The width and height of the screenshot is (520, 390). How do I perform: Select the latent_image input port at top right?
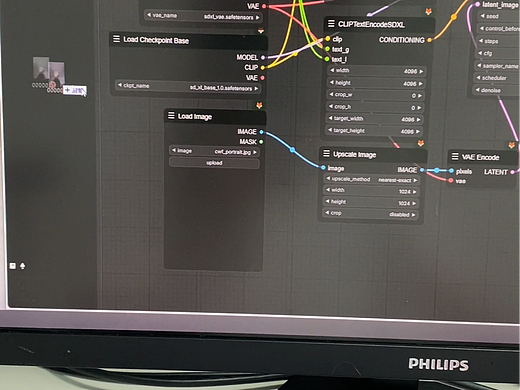point(477,4)
